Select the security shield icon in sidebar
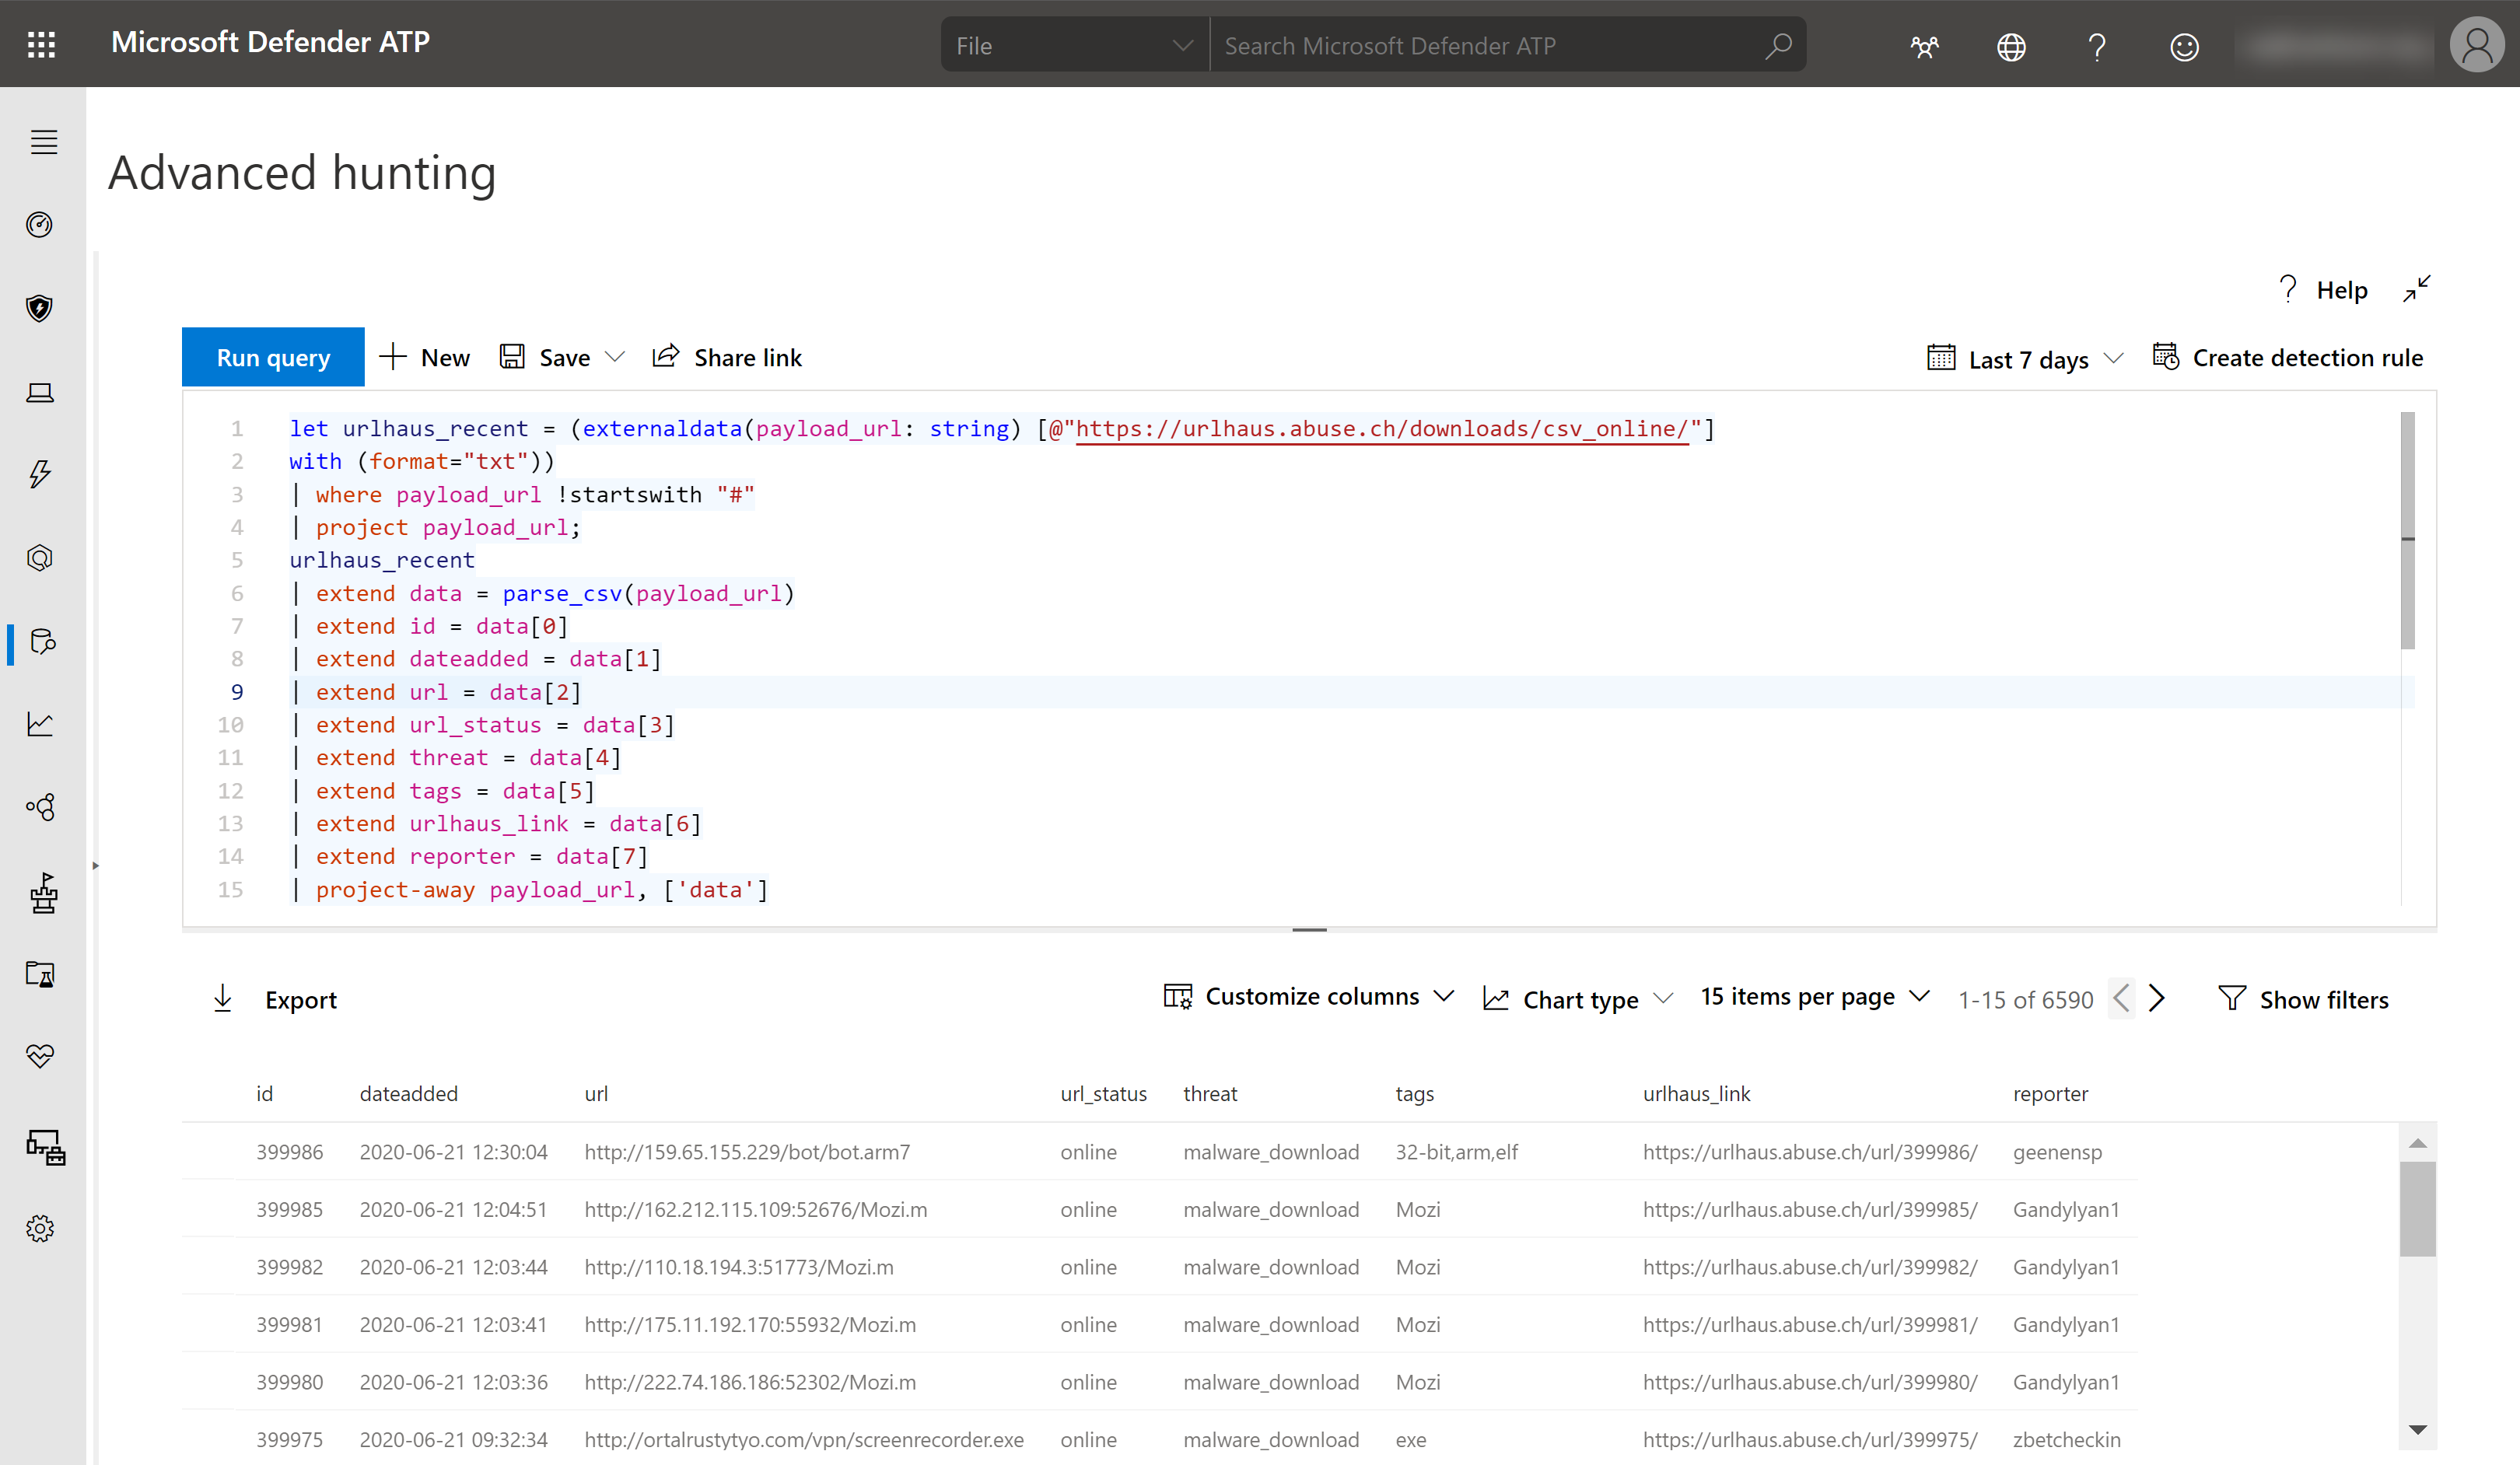The width and height of the screenshot is (2520, 1465). coord(40,308)
